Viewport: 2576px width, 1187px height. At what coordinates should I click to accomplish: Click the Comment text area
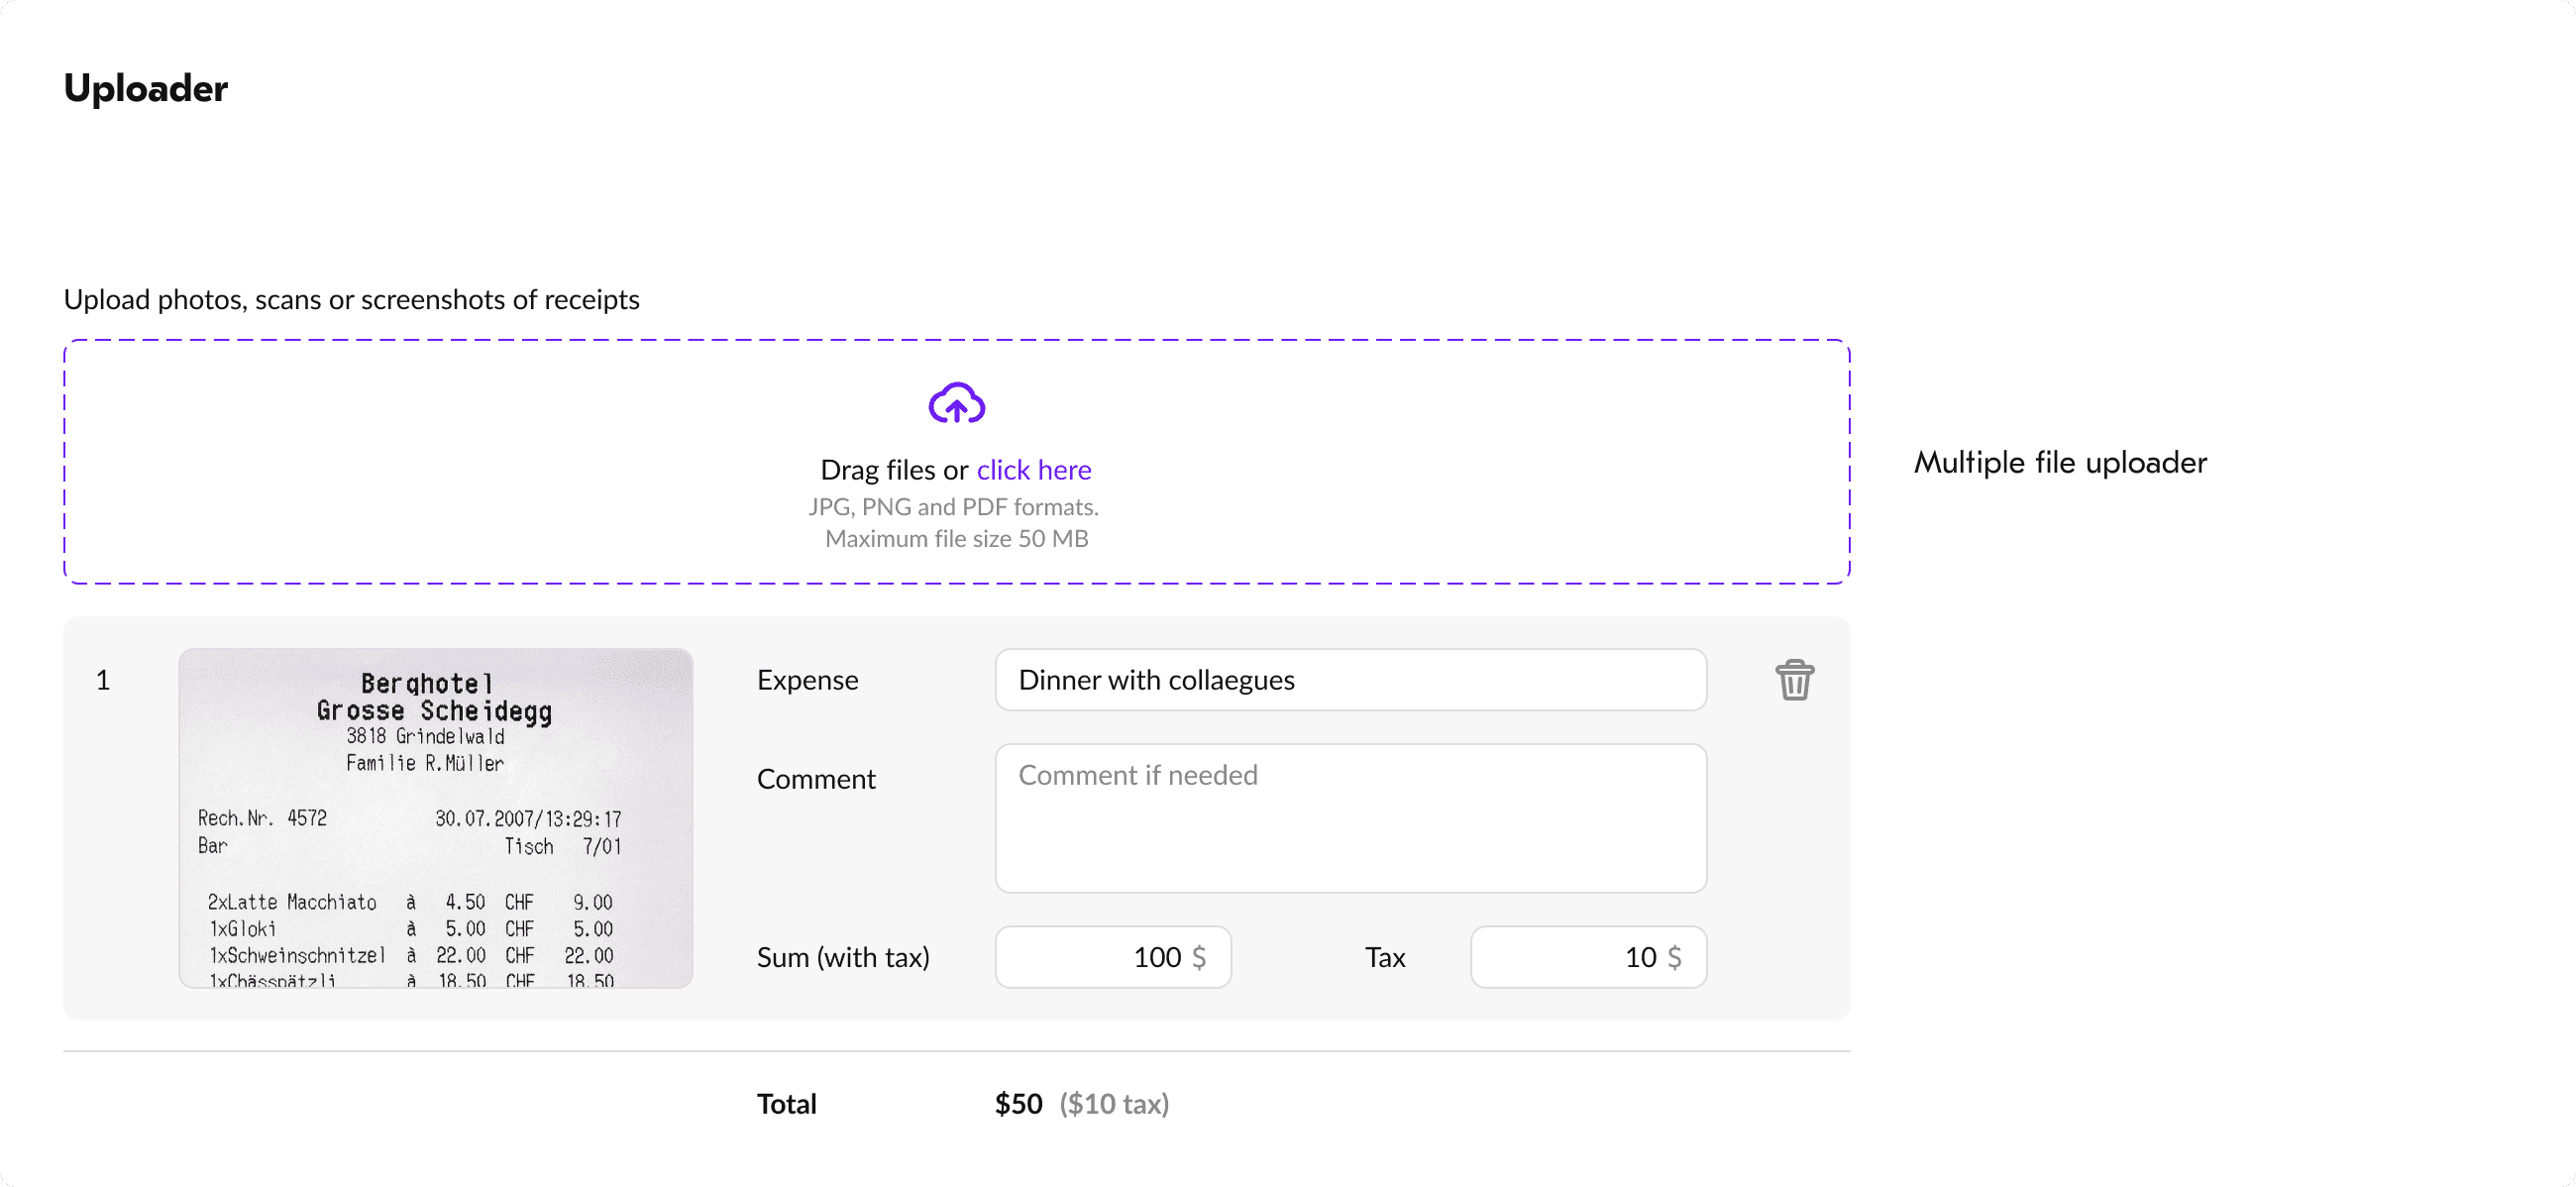(1350, 818)
